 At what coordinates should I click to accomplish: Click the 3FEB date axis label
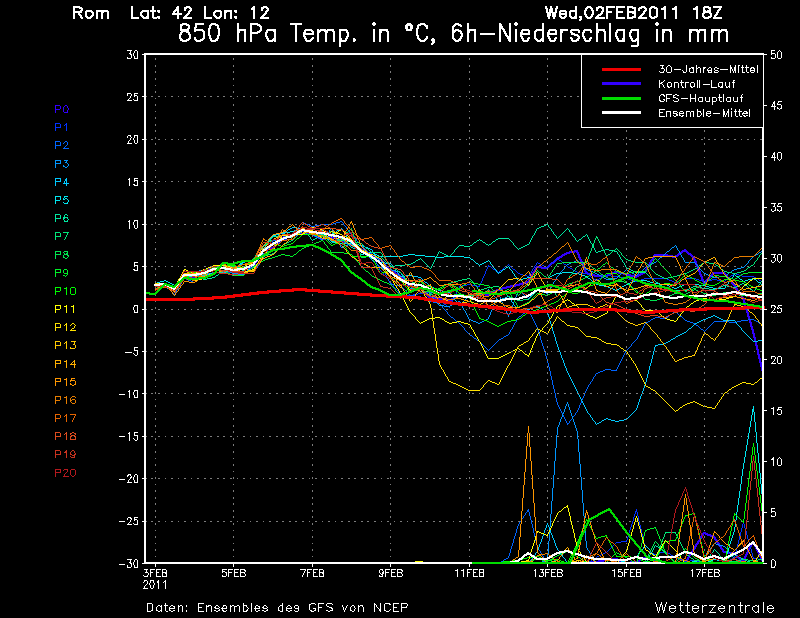click(x=155, y=574)
